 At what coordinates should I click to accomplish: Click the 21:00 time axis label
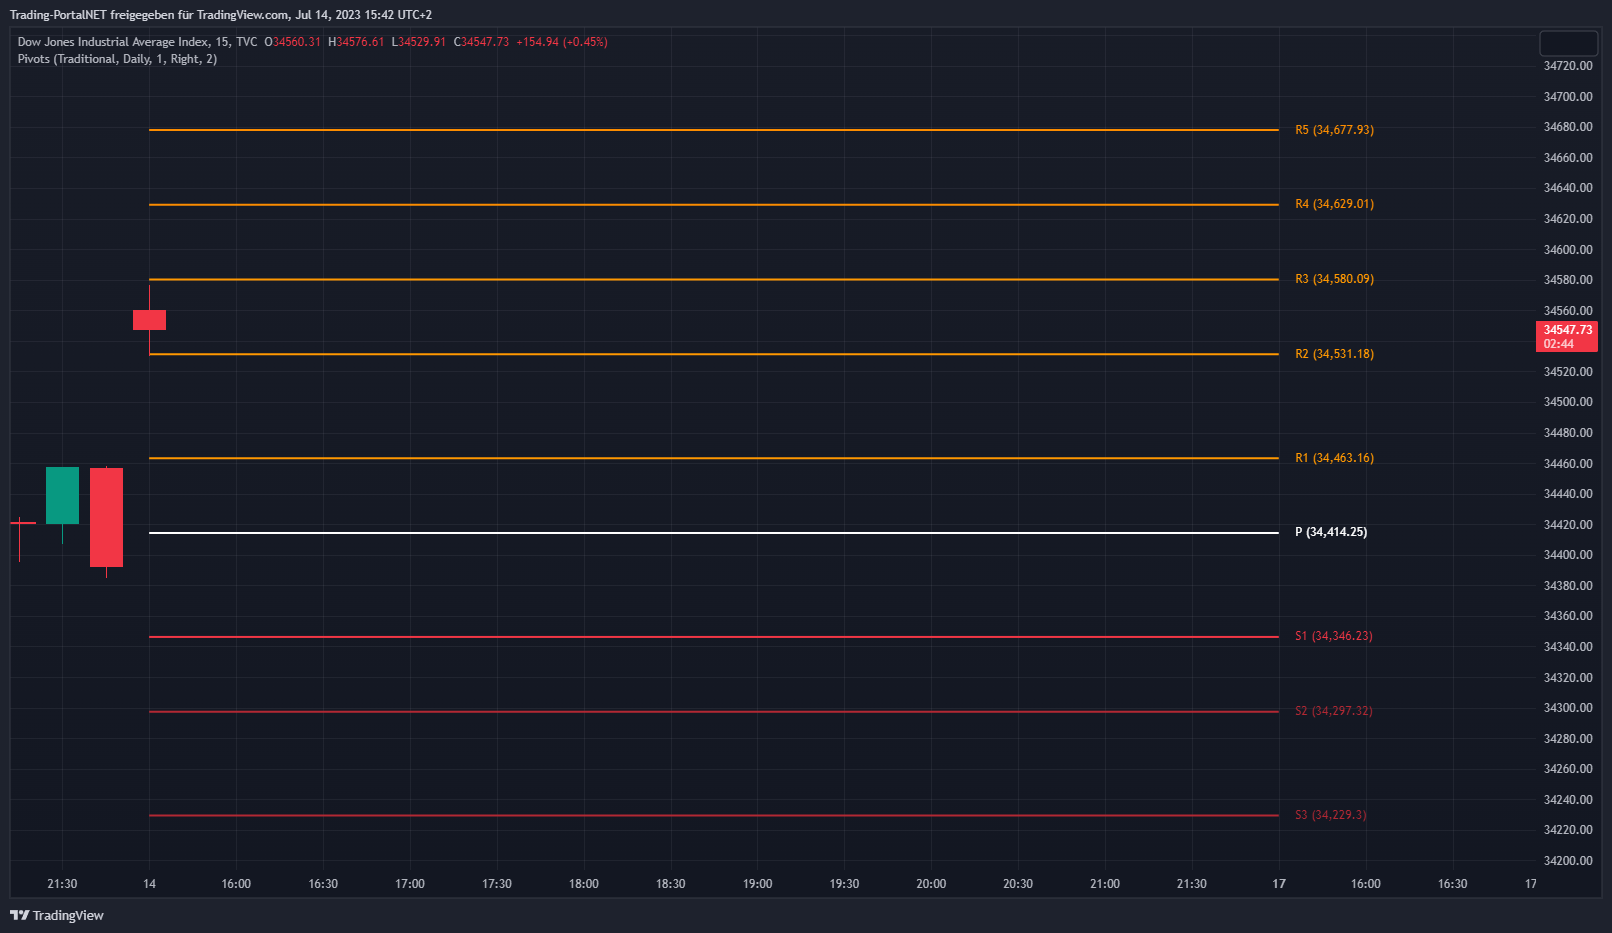[1105, 884]
